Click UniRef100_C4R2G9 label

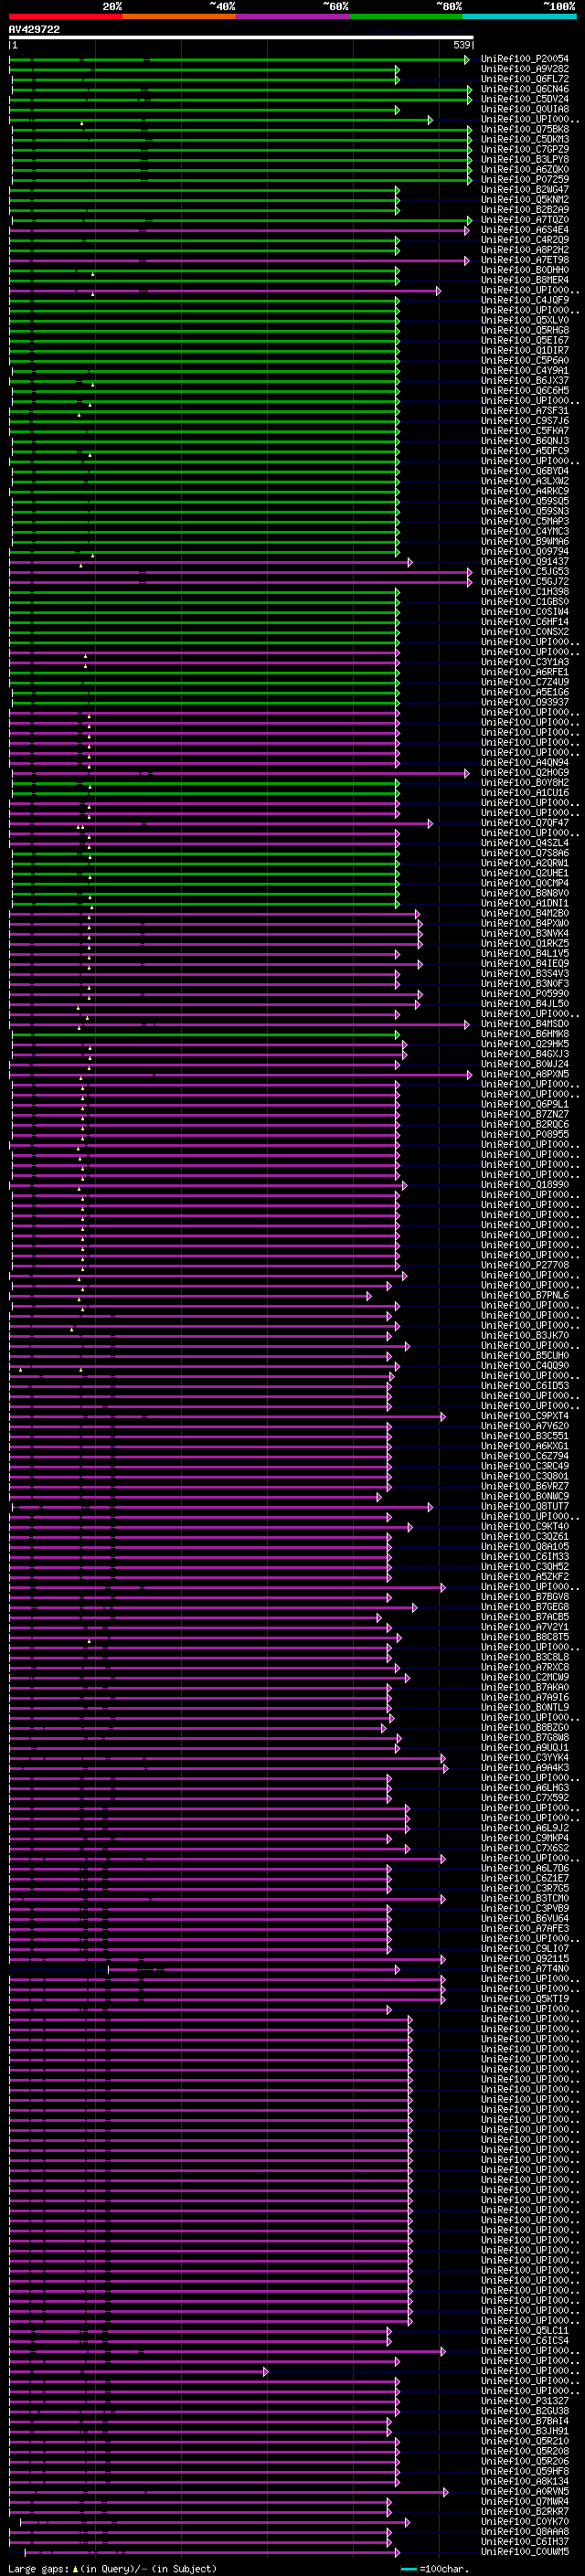click(x=525, y=239)
